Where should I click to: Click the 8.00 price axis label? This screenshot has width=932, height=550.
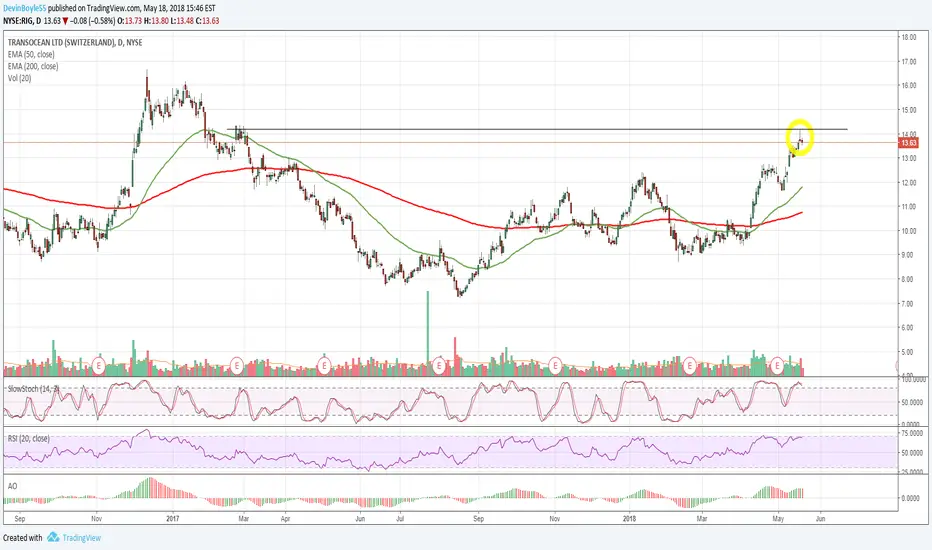click(909, 279)
